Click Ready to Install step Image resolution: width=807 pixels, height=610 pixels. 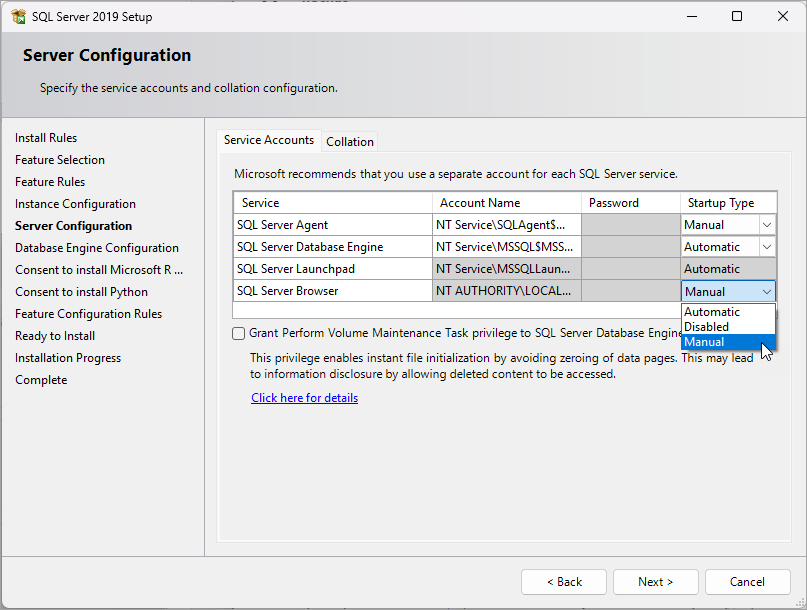tap(55, 336)
